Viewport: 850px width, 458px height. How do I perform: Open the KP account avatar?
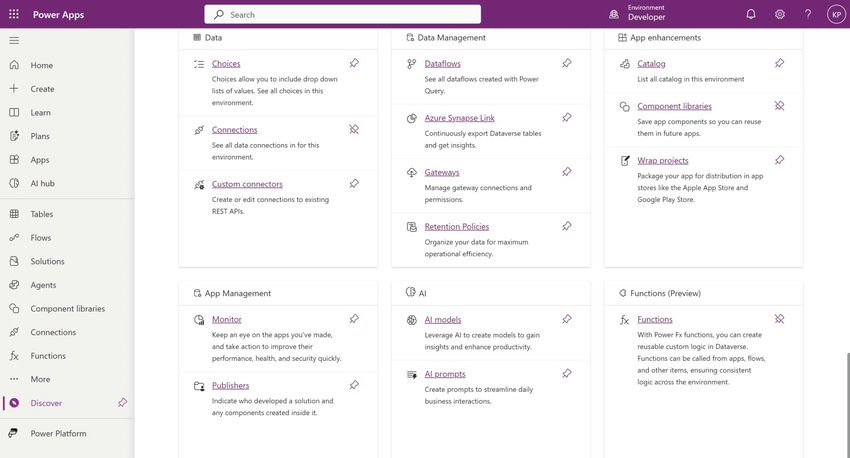pos(836,14)
